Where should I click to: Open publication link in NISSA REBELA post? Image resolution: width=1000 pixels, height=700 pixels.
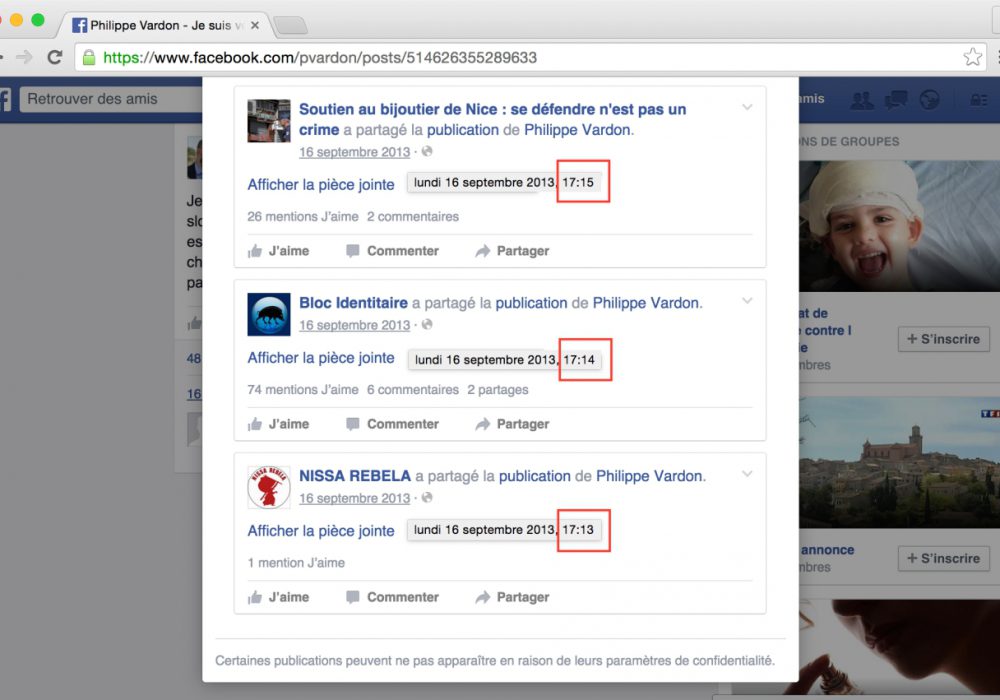point(534,476)
